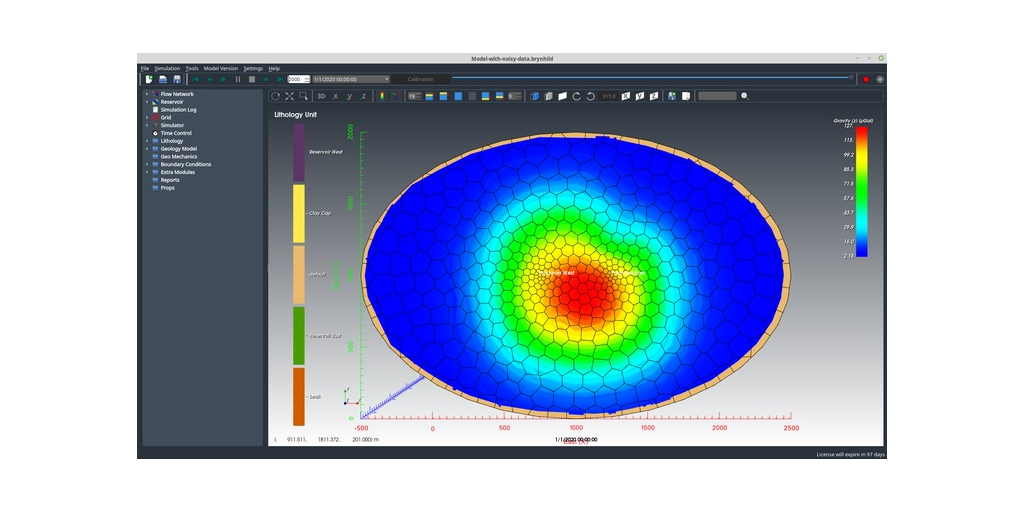Expand the Boundary Conditions tree node
This screenshot has height=512, width=1024.
point(147,164)
